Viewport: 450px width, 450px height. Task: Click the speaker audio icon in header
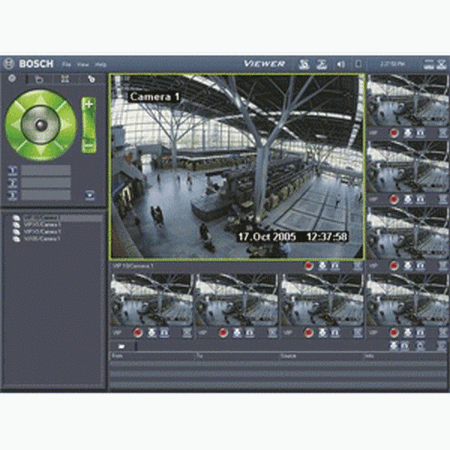341,64
